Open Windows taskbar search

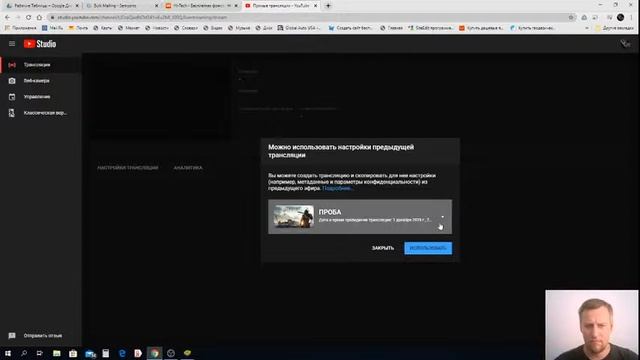coord(24,353)
